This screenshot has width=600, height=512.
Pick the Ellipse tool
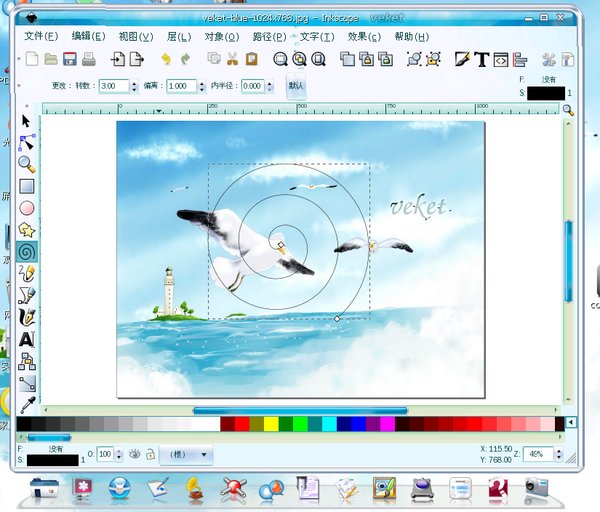27,208
